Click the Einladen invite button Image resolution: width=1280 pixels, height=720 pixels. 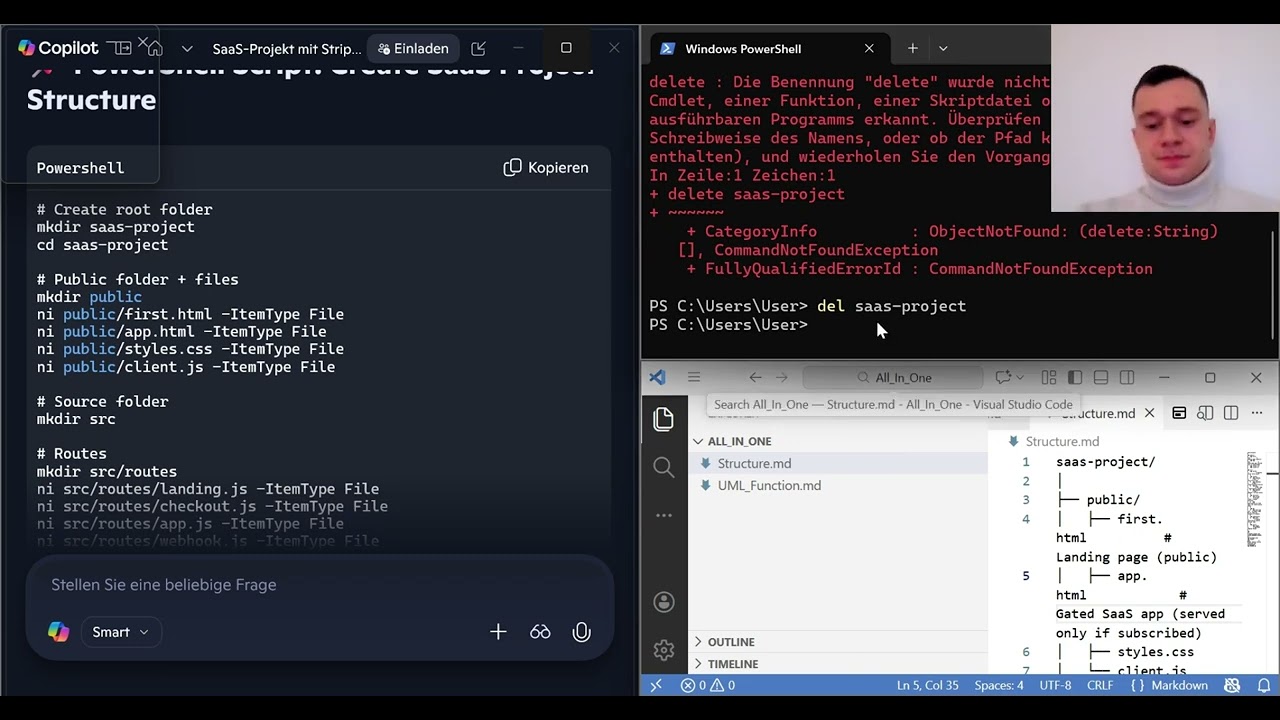click(x=412, y=48)
